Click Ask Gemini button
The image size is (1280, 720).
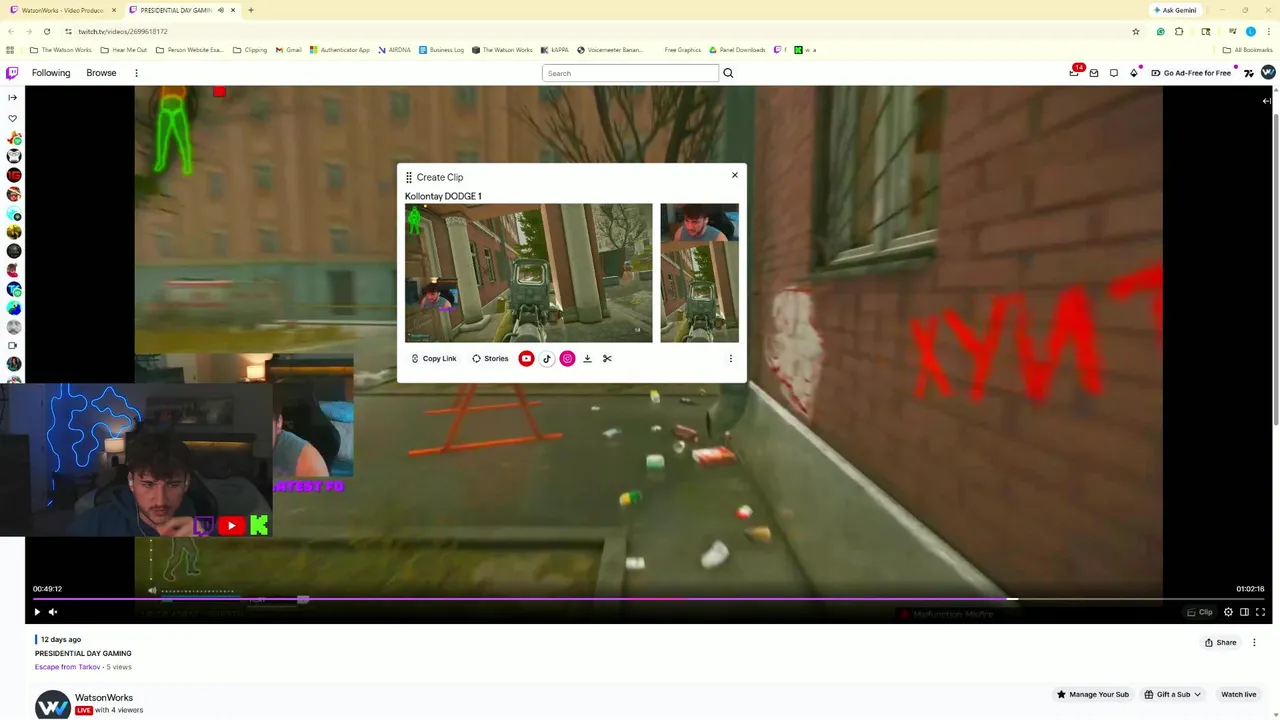pos(1175,10)
